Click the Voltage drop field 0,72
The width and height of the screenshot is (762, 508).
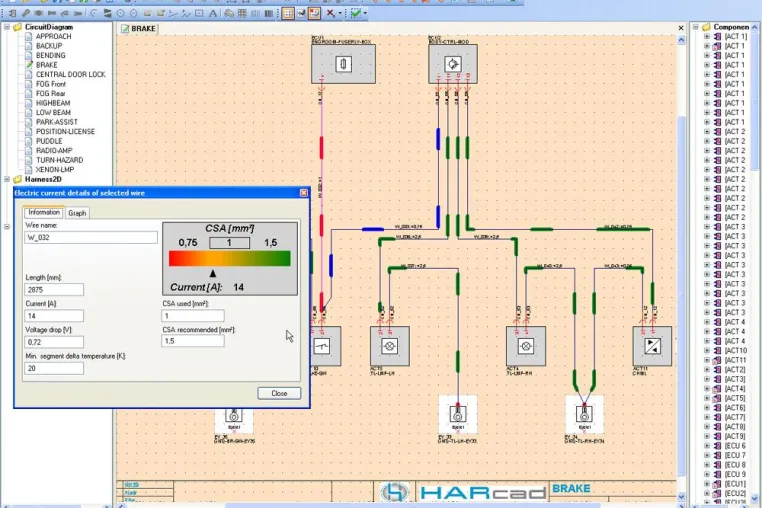click(x=54, y=342)
